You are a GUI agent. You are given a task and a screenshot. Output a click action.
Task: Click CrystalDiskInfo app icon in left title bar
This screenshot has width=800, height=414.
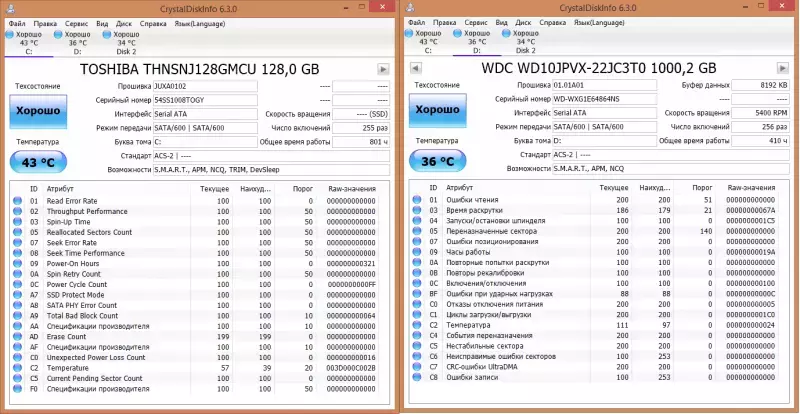point(11,9)
